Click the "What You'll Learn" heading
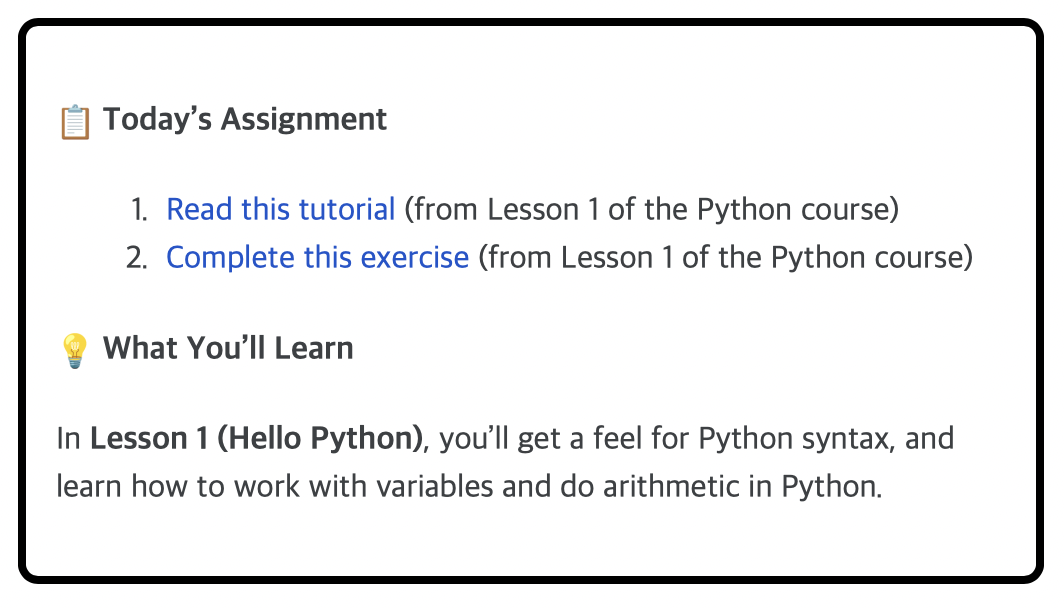Image resolution: width=1064 pixels, height=608 pixels. 228,349
